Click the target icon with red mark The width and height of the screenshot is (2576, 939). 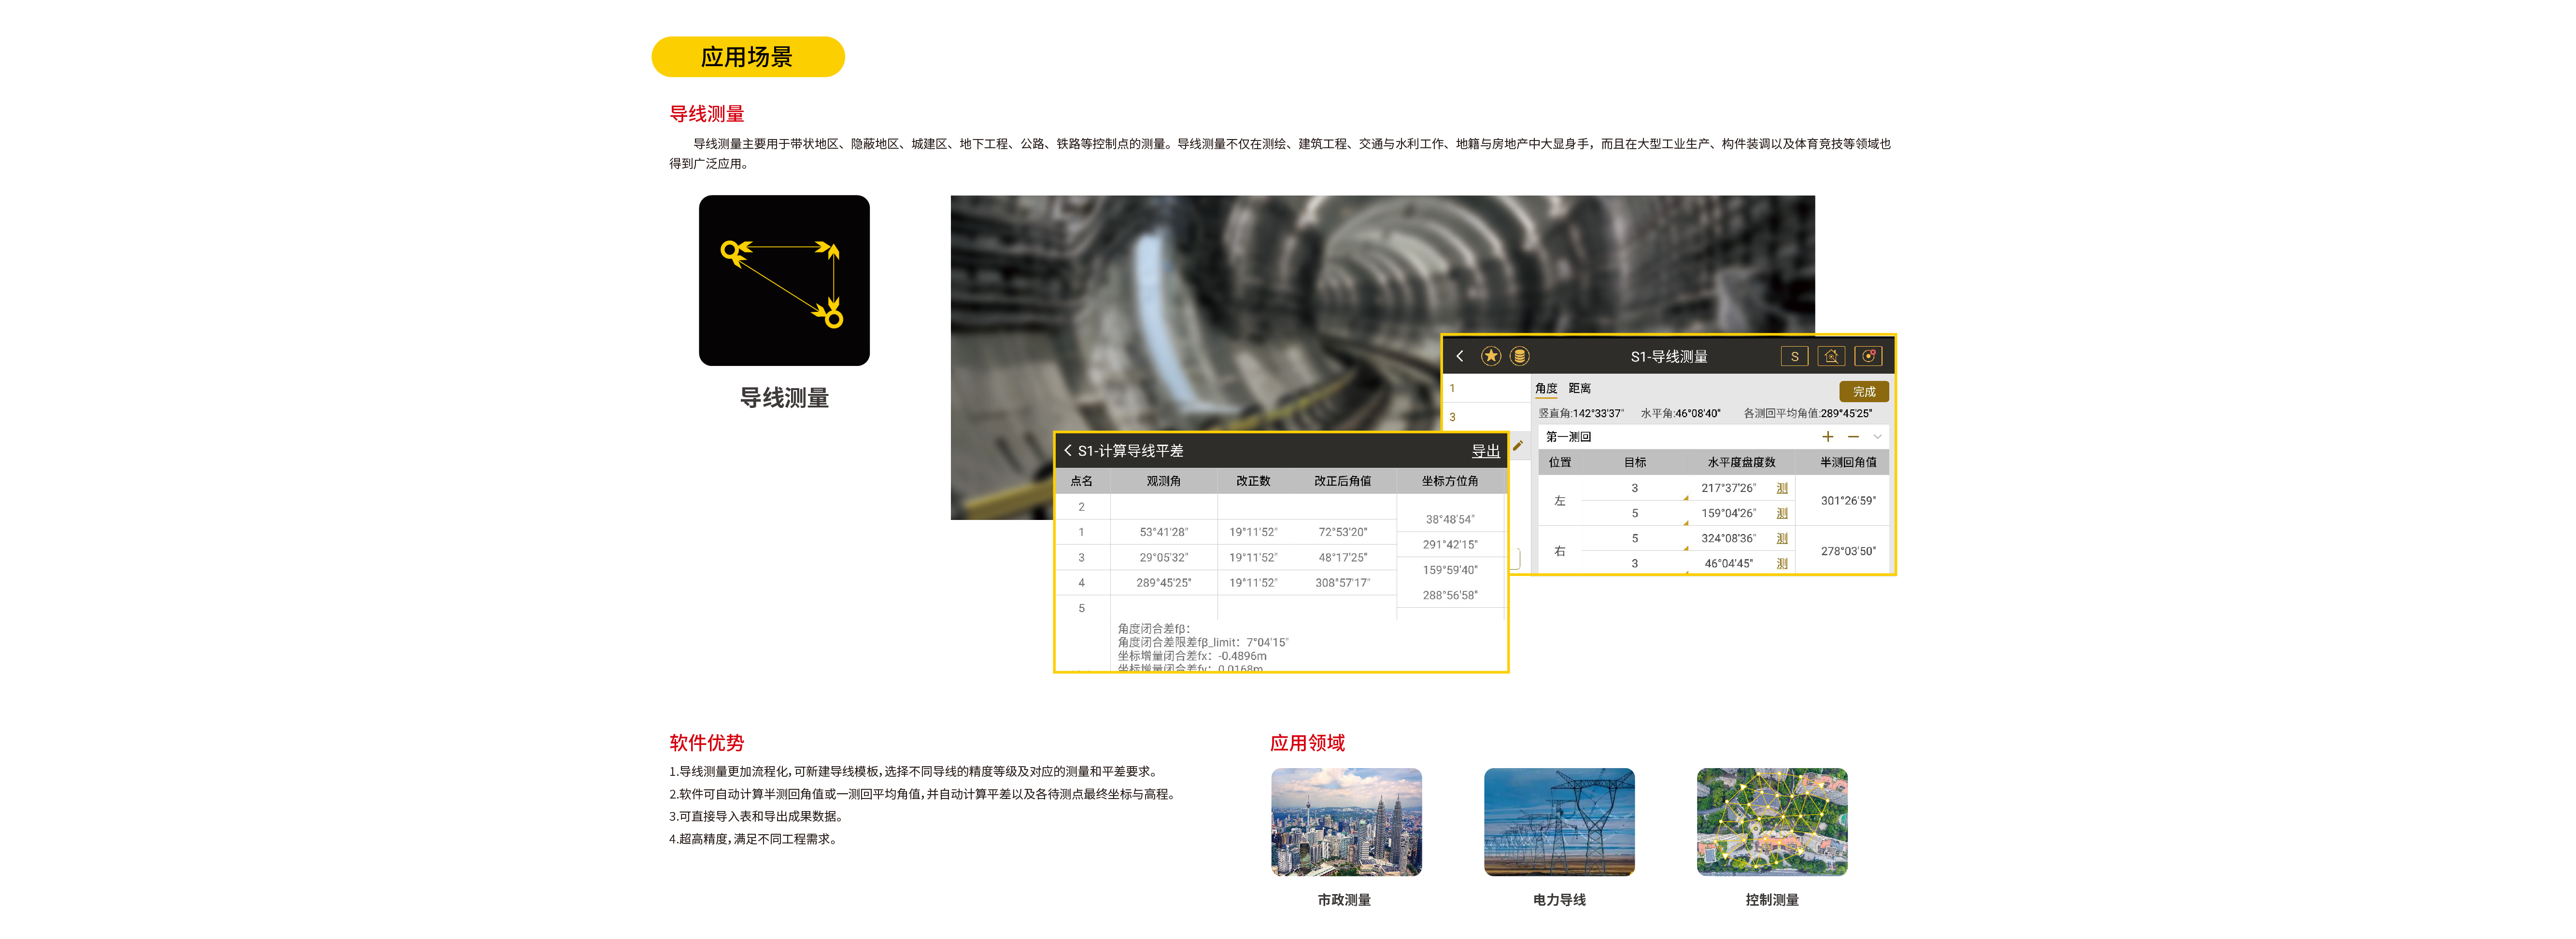1868,356
